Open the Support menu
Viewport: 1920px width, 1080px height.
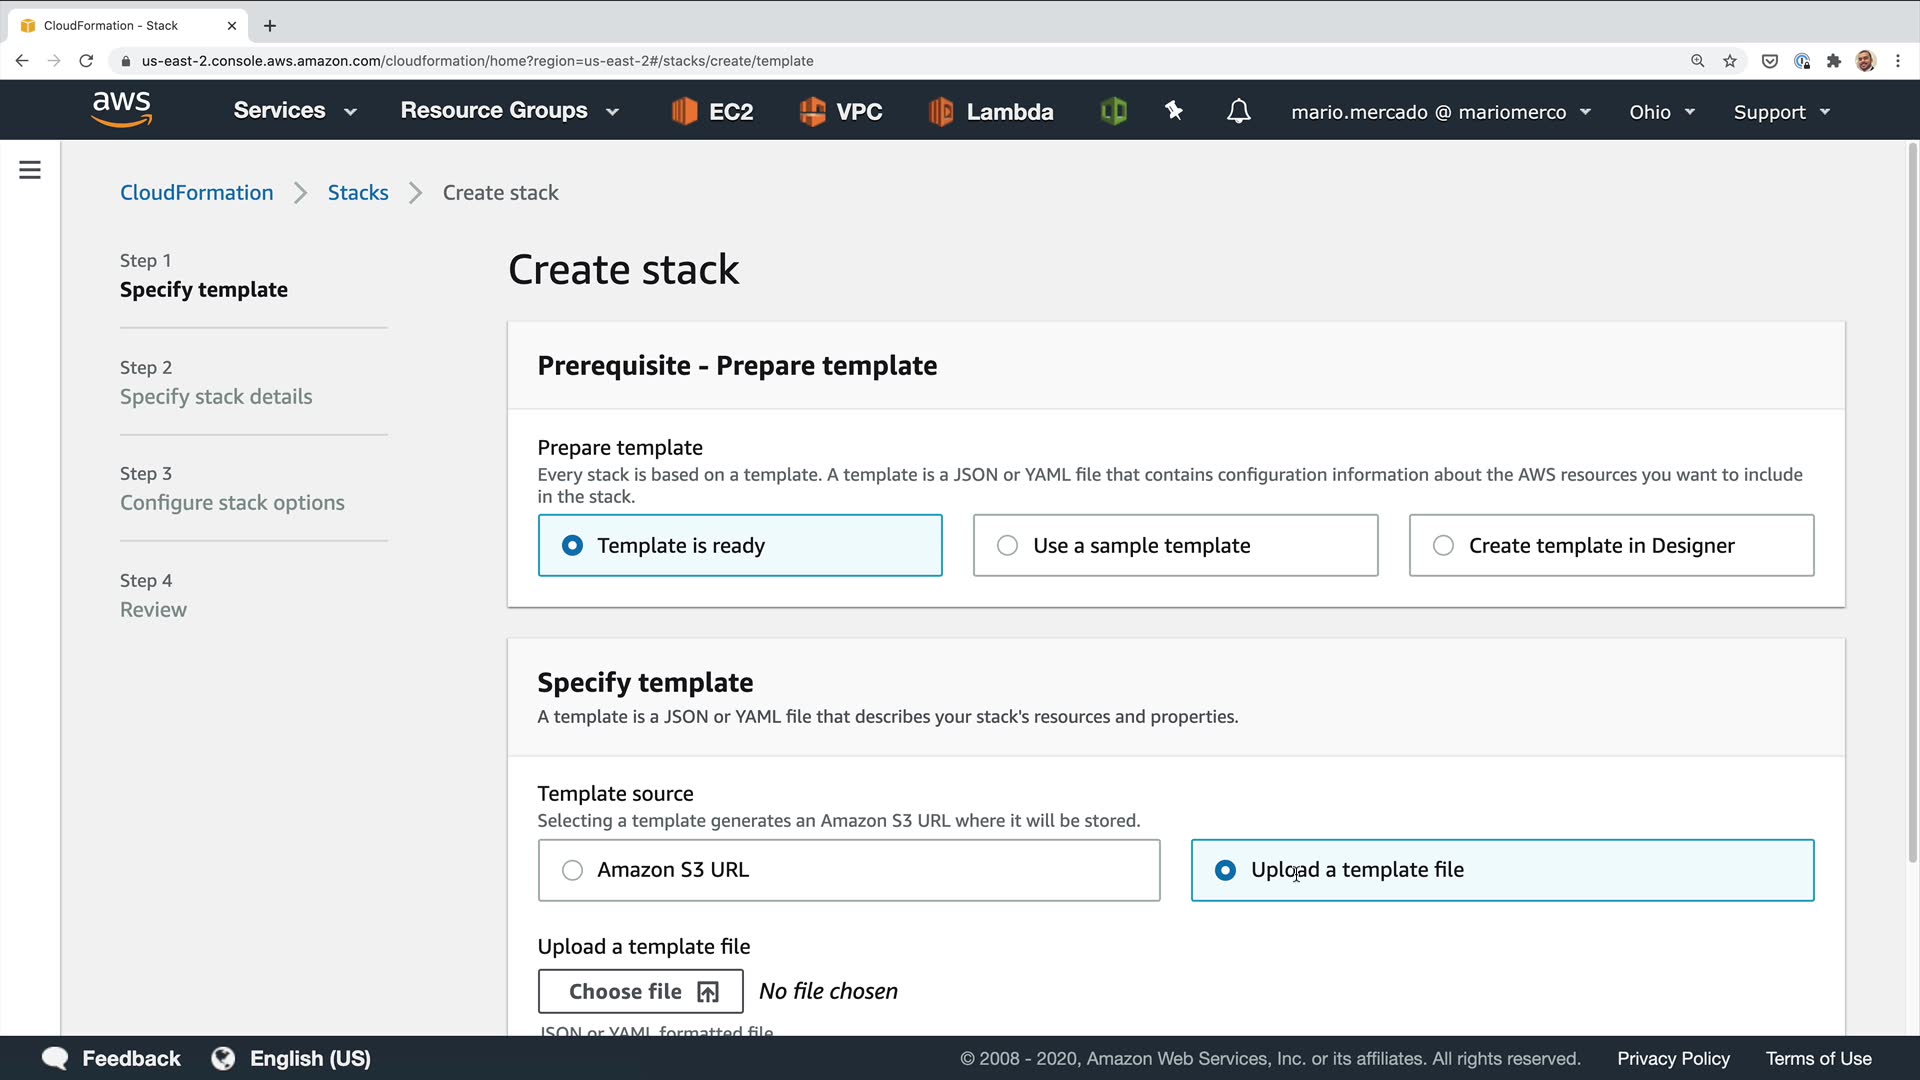1781,112
